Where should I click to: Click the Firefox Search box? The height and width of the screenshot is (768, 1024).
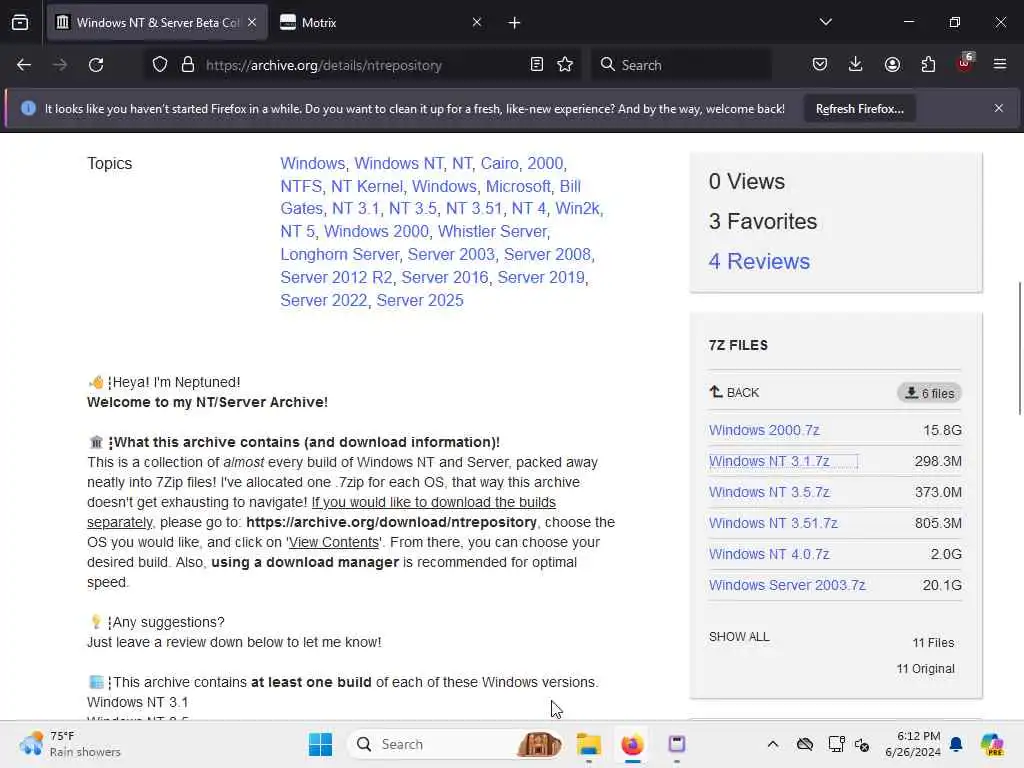point(682,65)
